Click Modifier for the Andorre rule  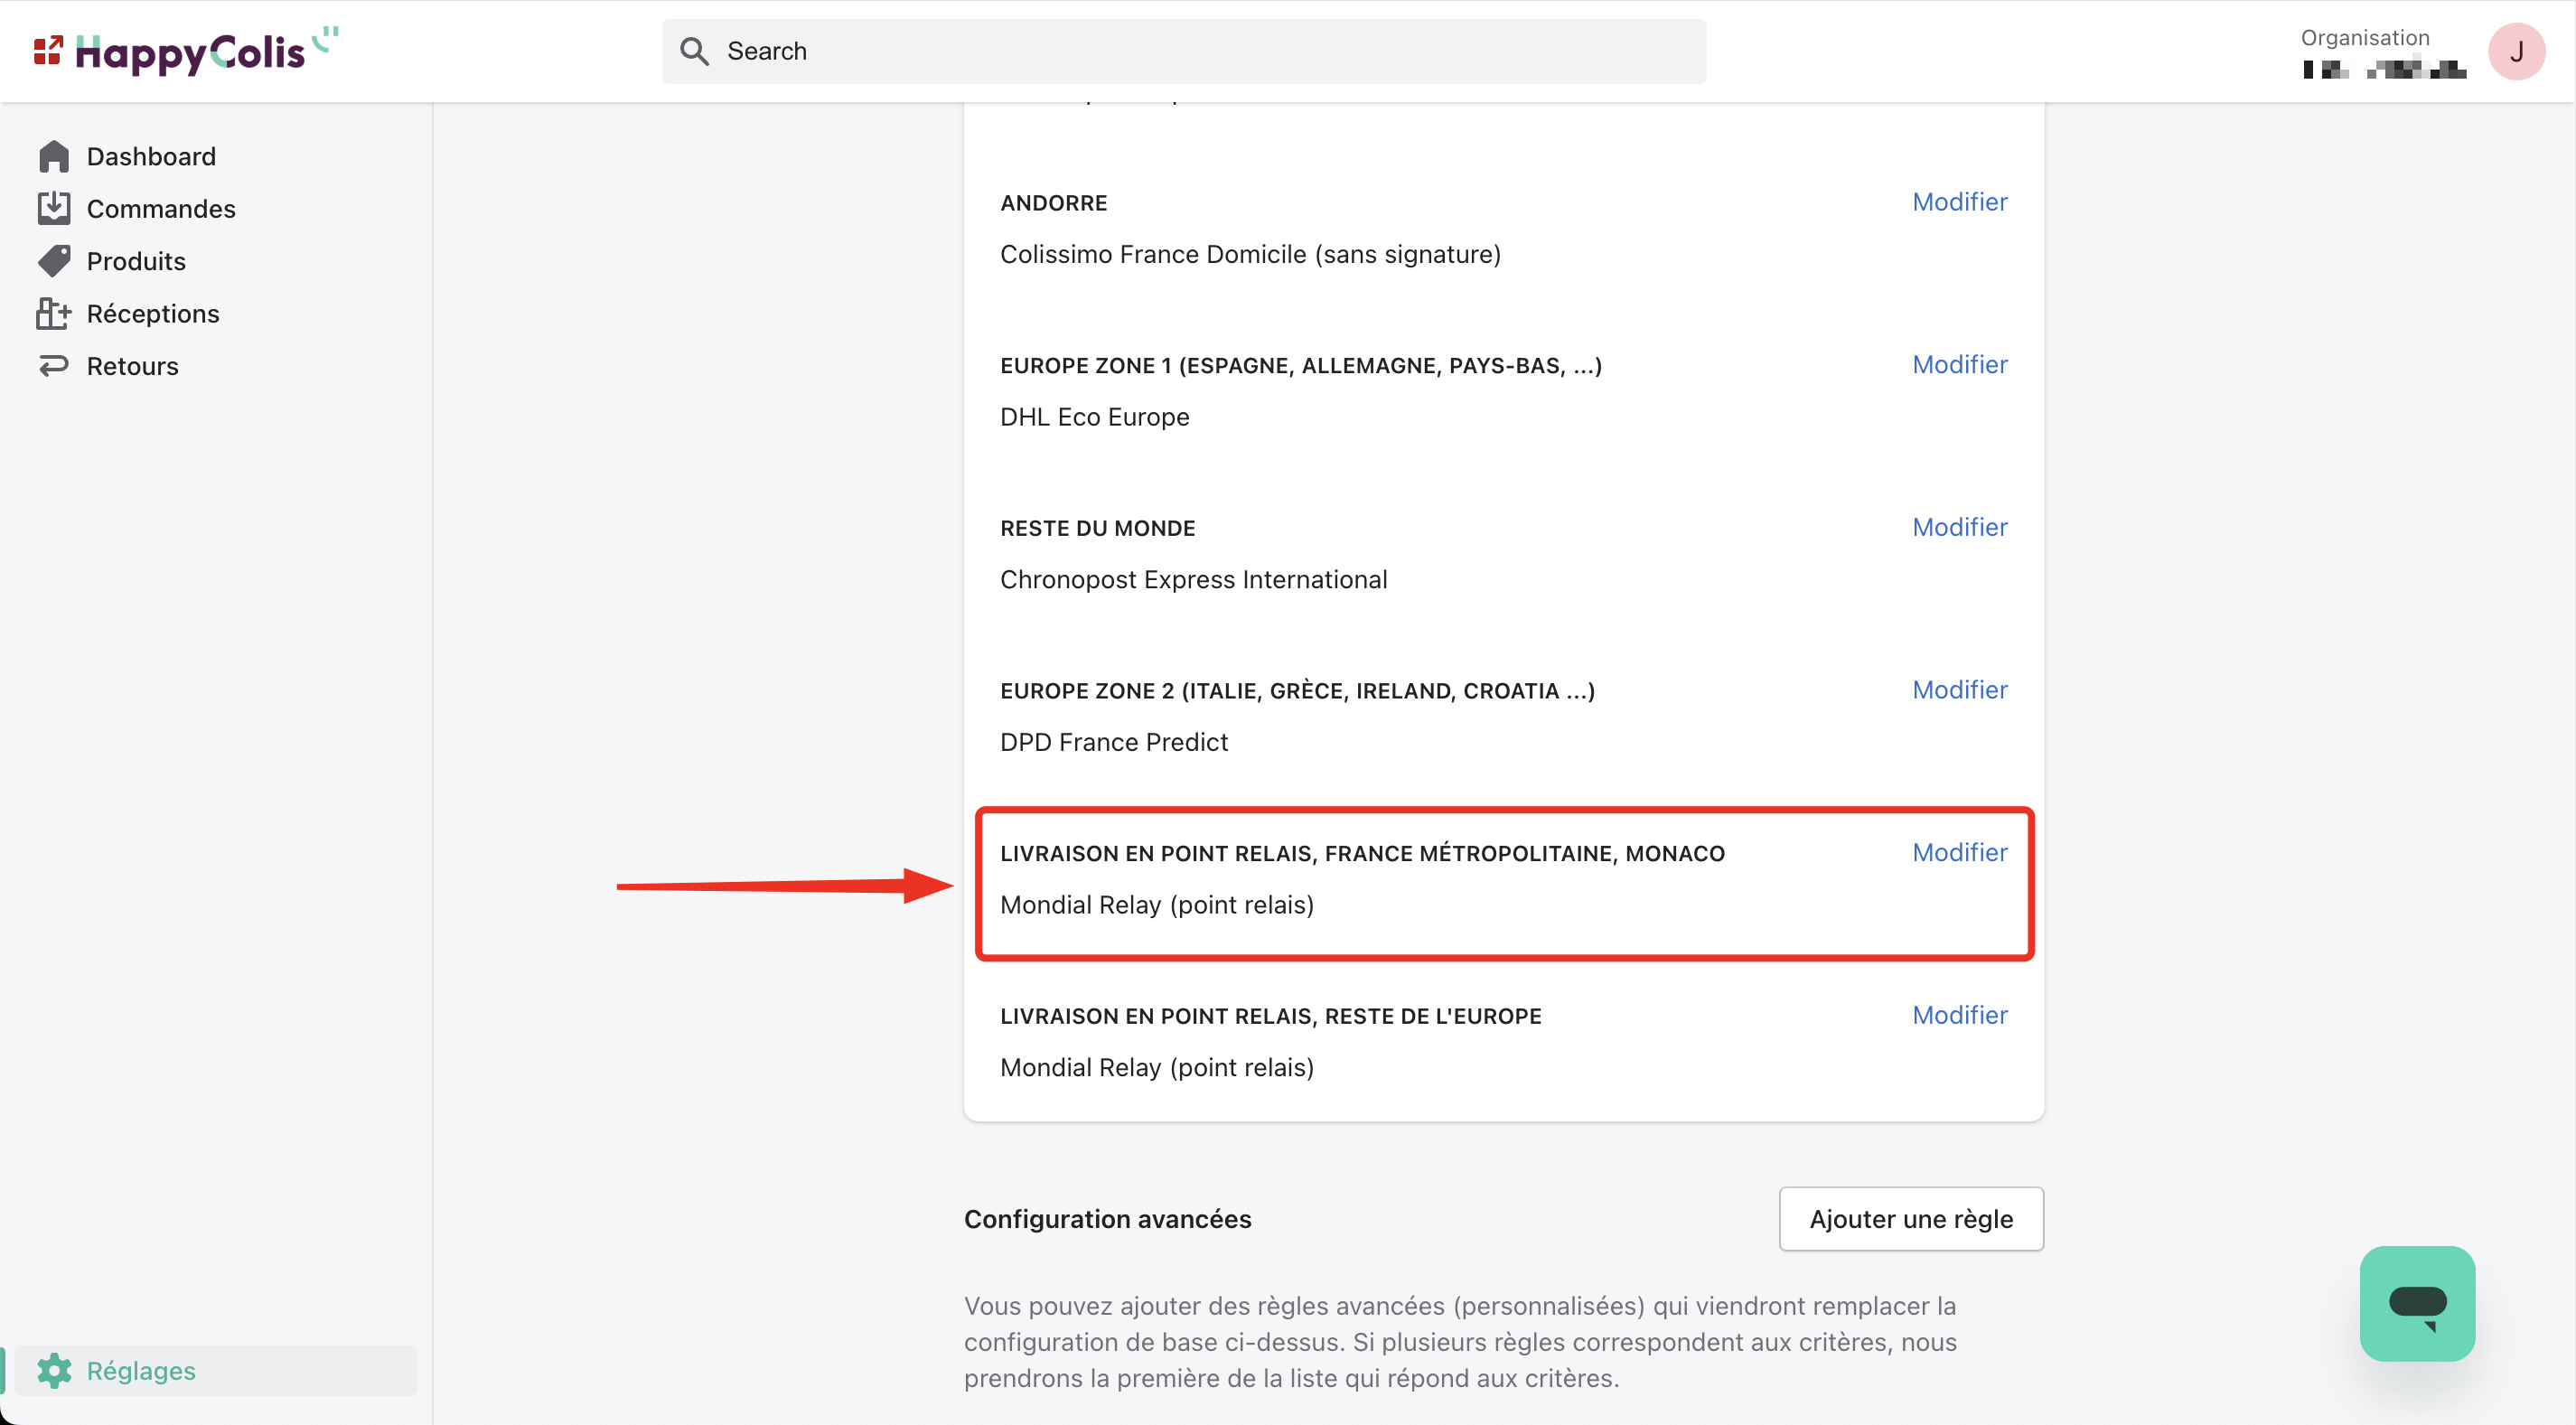point(1959,202)
